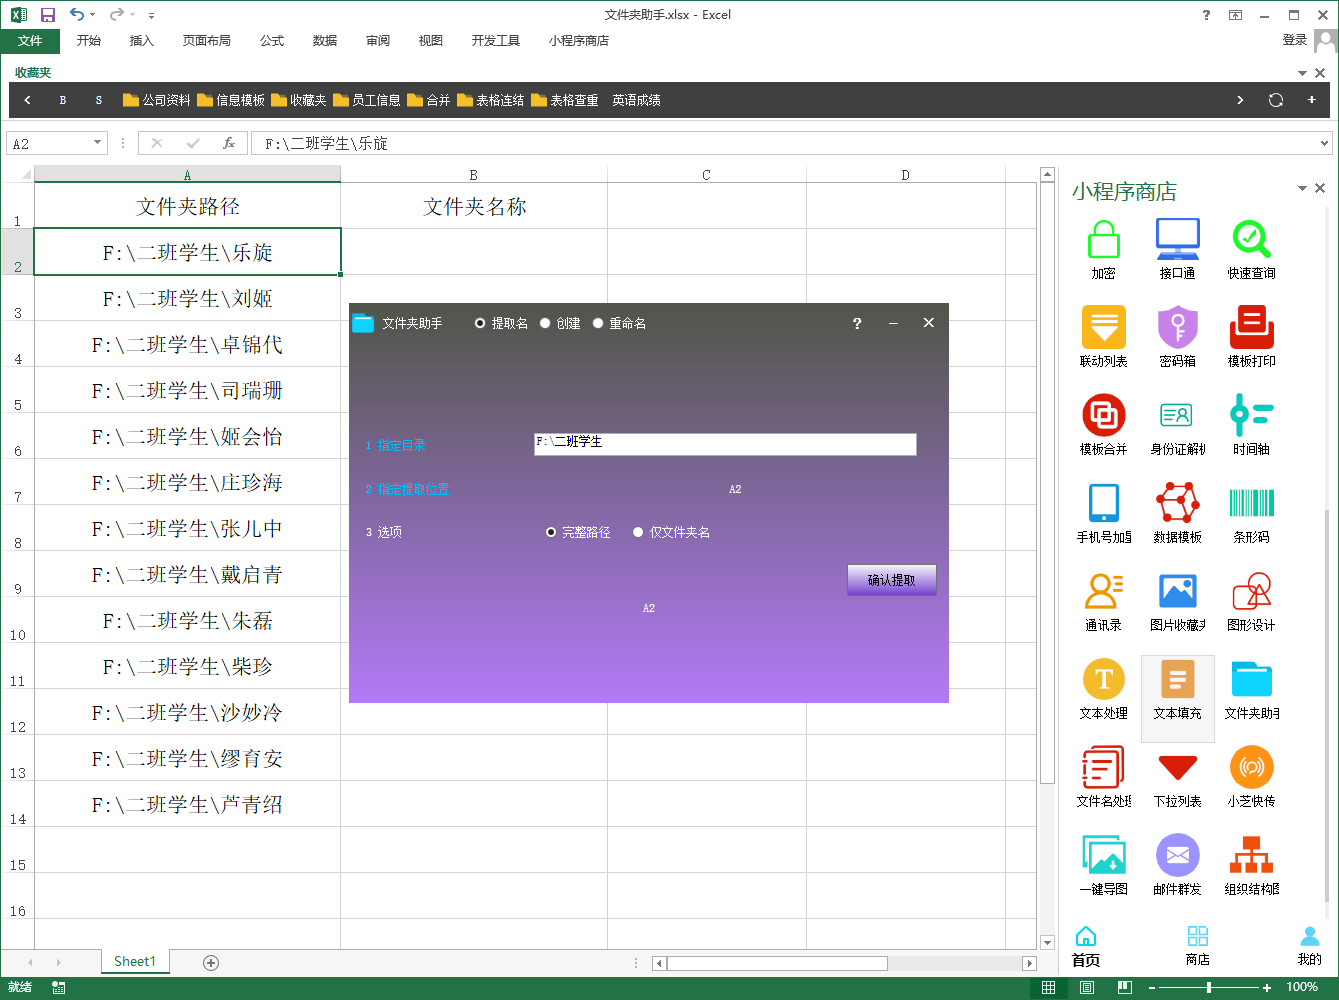Open the 邮件群发 mail tool
The height and width of the screenshot is (1000, 1339).
(x=1177, y=865)
